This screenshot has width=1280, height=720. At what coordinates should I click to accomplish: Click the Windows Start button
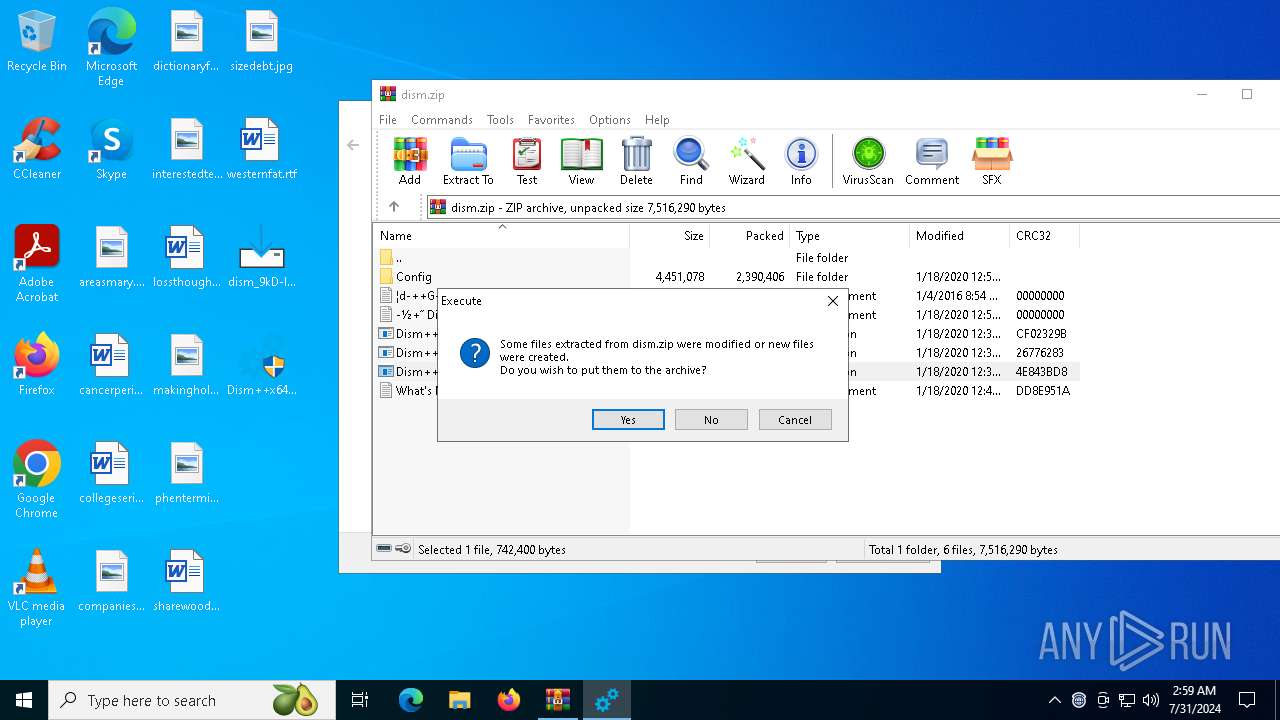[x=24, y=700]
